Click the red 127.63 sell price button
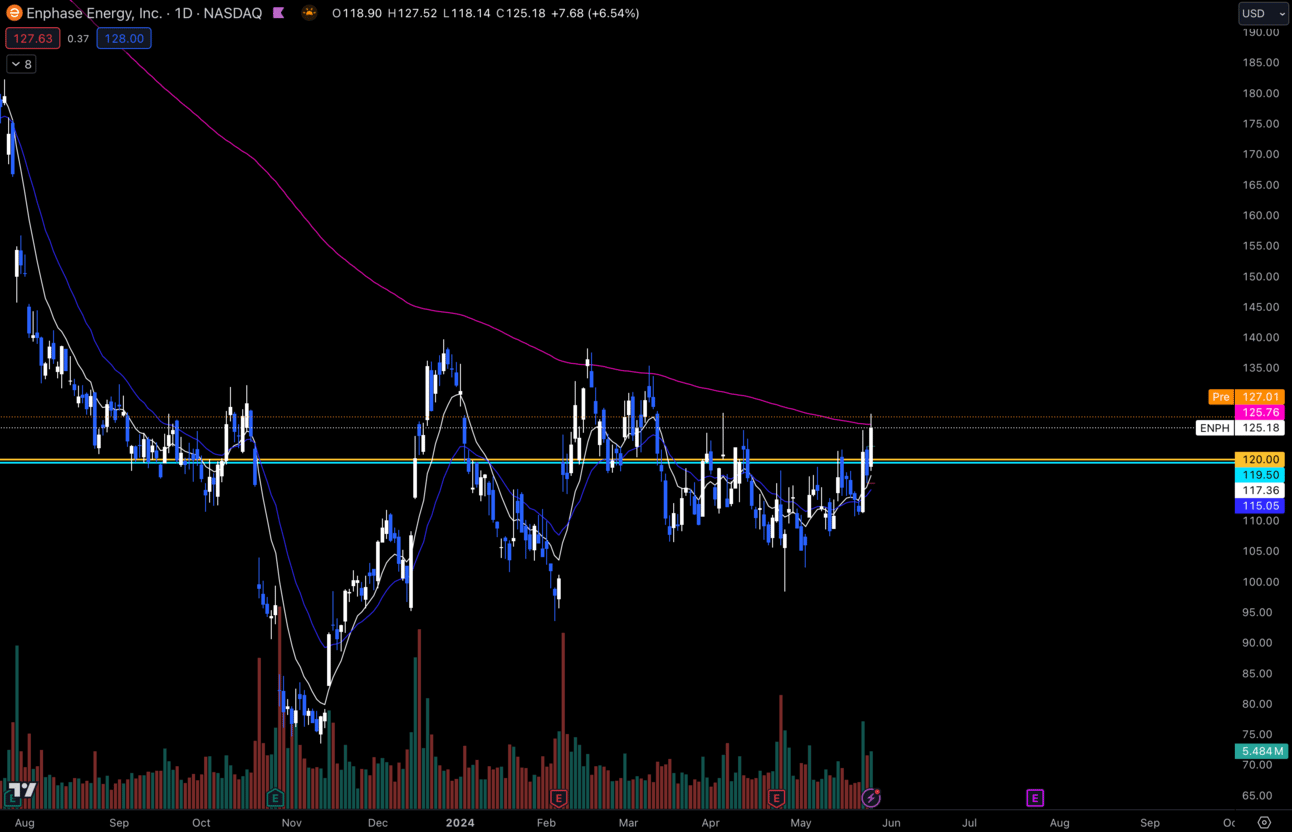 (33, 38)
